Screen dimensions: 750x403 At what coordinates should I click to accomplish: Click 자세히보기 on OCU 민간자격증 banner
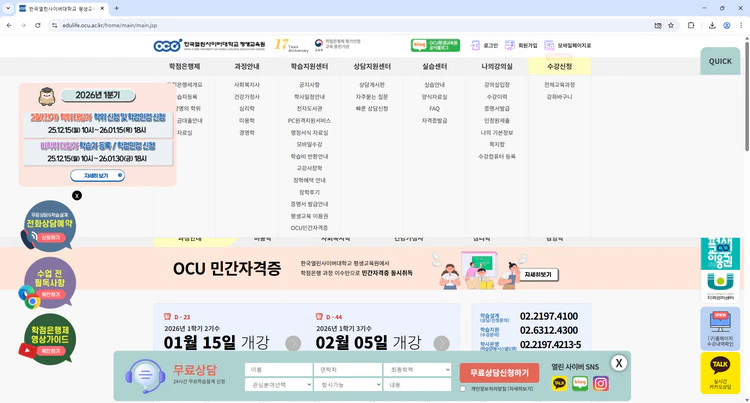coord(538,274)
